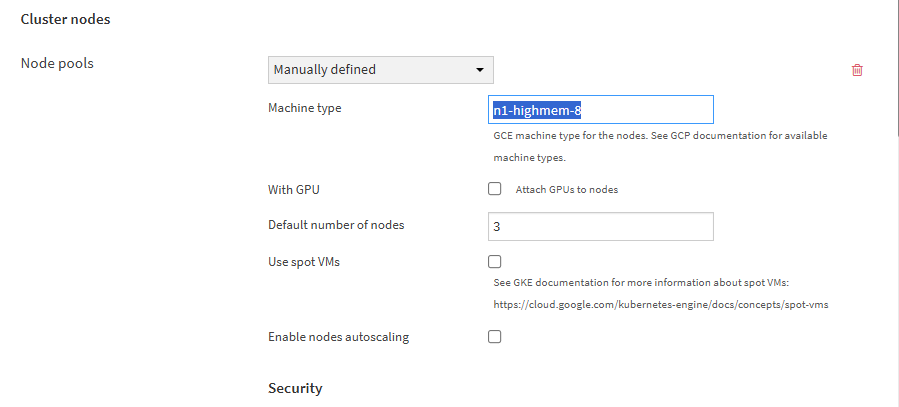Click the GCE machine type help text

(x=660, y=135)
